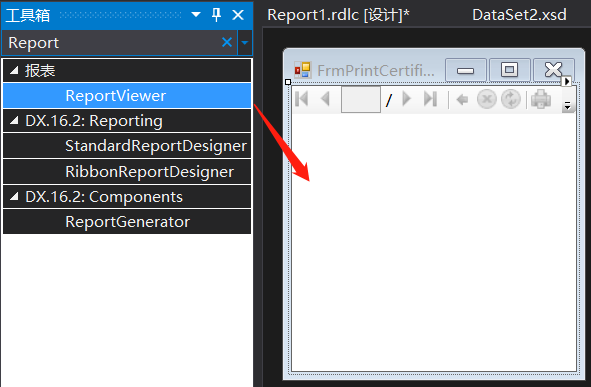Click the ReportViewer top-left resize handle

[x=288, y=82]
